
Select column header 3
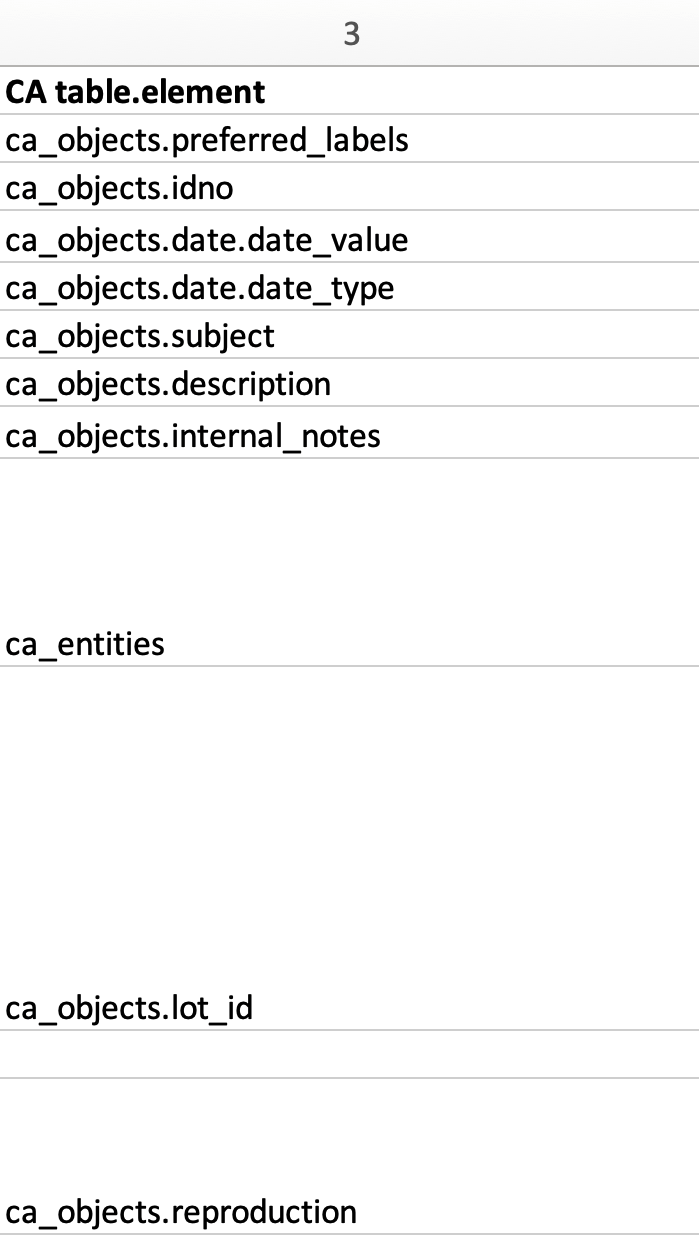point(350,34)
